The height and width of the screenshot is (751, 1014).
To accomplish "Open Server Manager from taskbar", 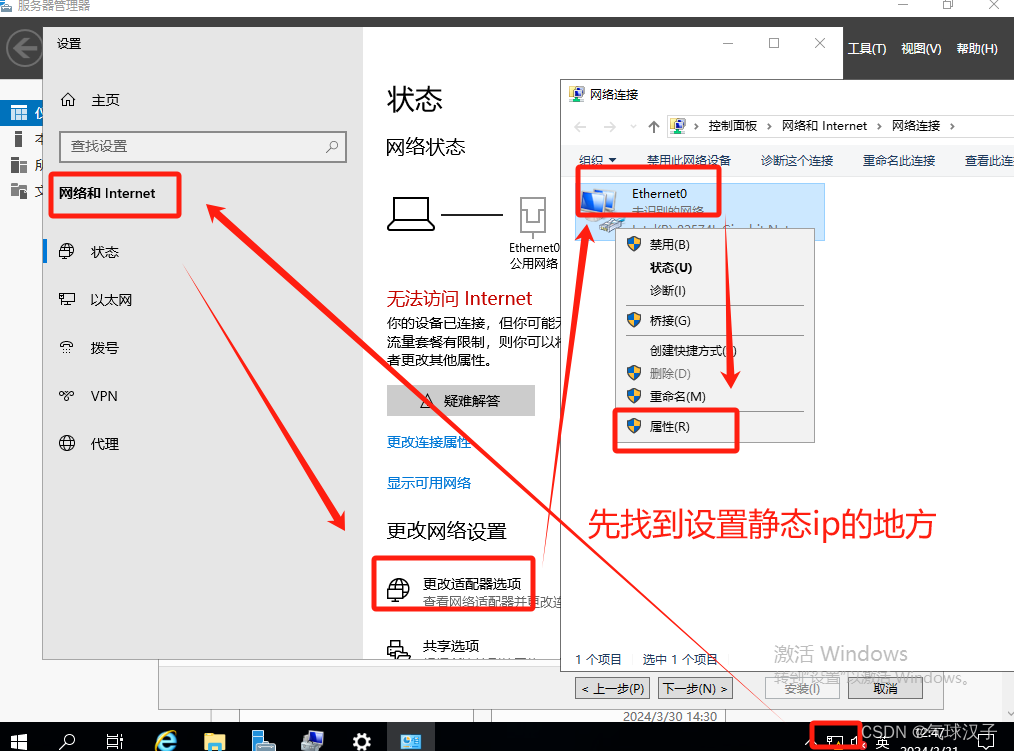I will [x=263, y=741].
